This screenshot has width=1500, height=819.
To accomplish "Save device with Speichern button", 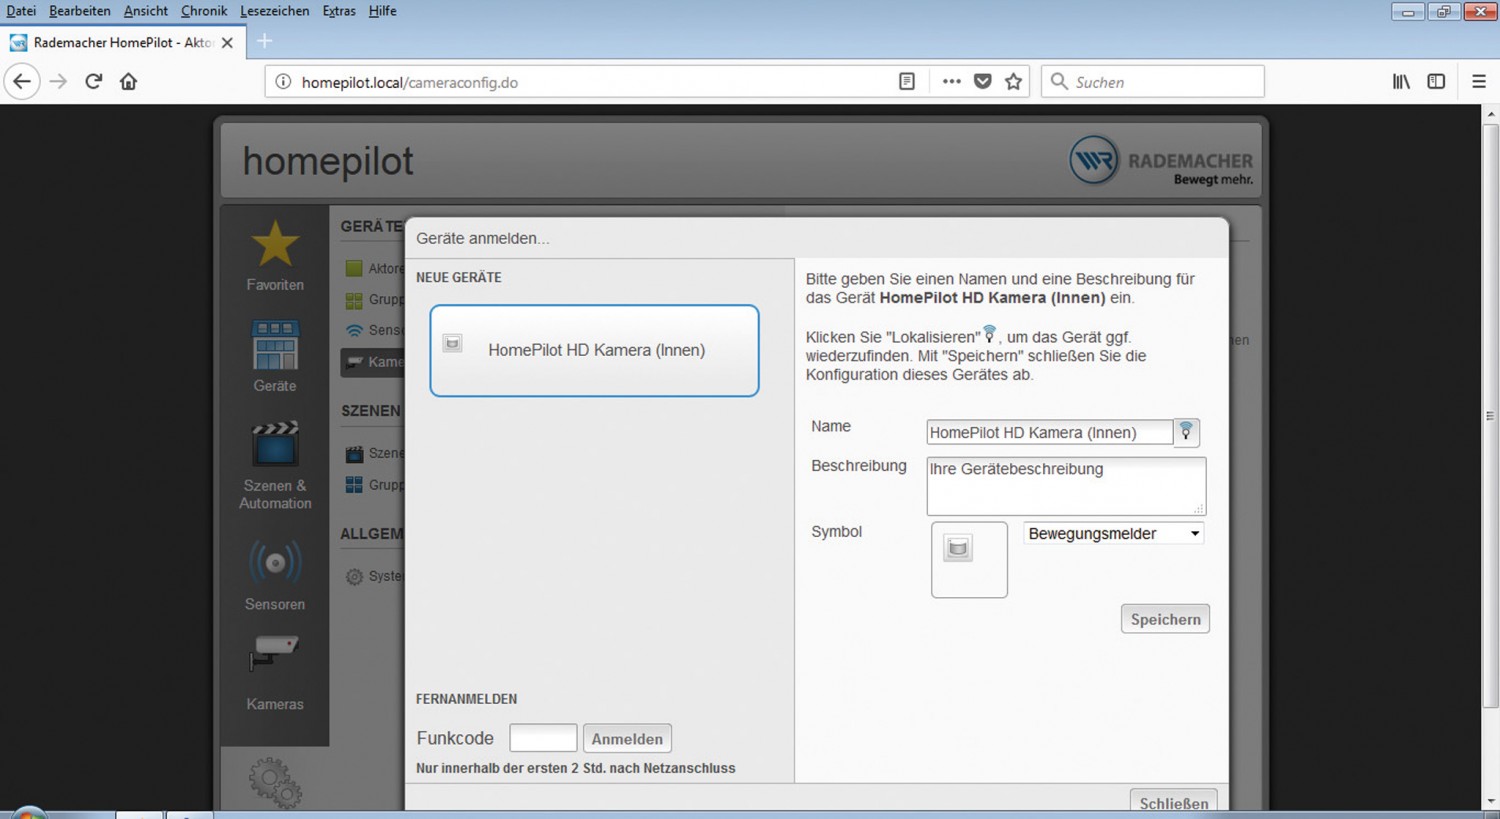I will (1165, 619).
